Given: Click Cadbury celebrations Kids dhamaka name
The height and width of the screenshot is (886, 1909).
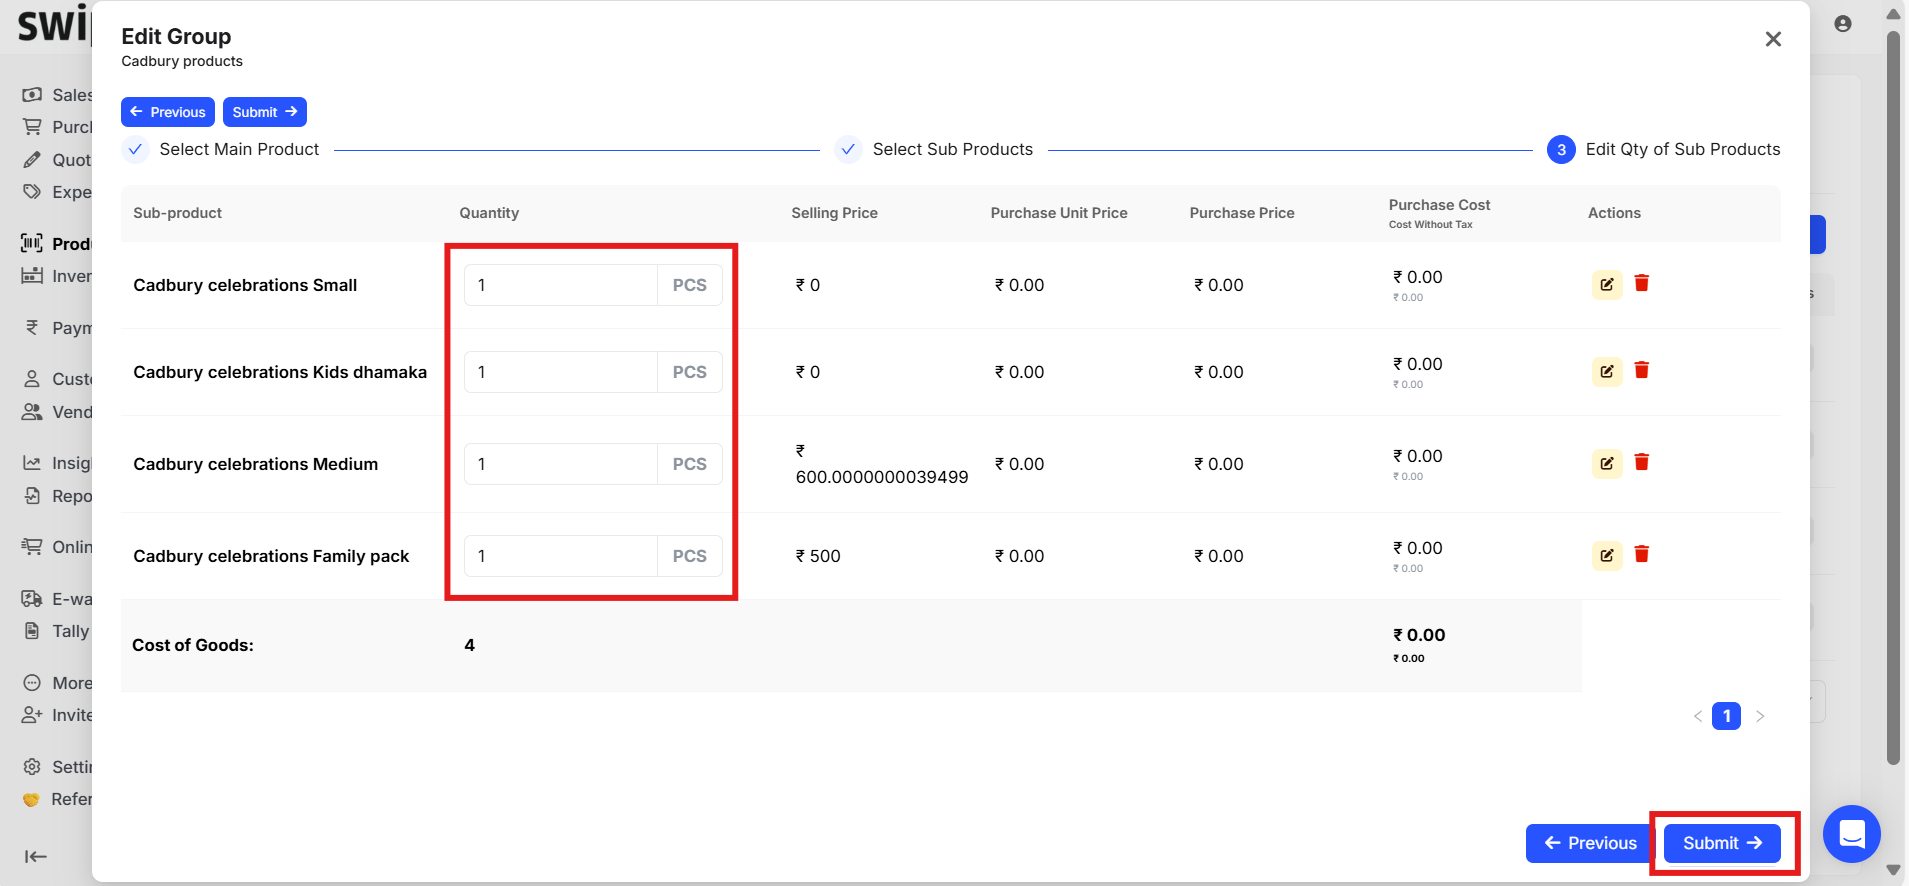Looking at the screenshot, I should tap(280, 372).
